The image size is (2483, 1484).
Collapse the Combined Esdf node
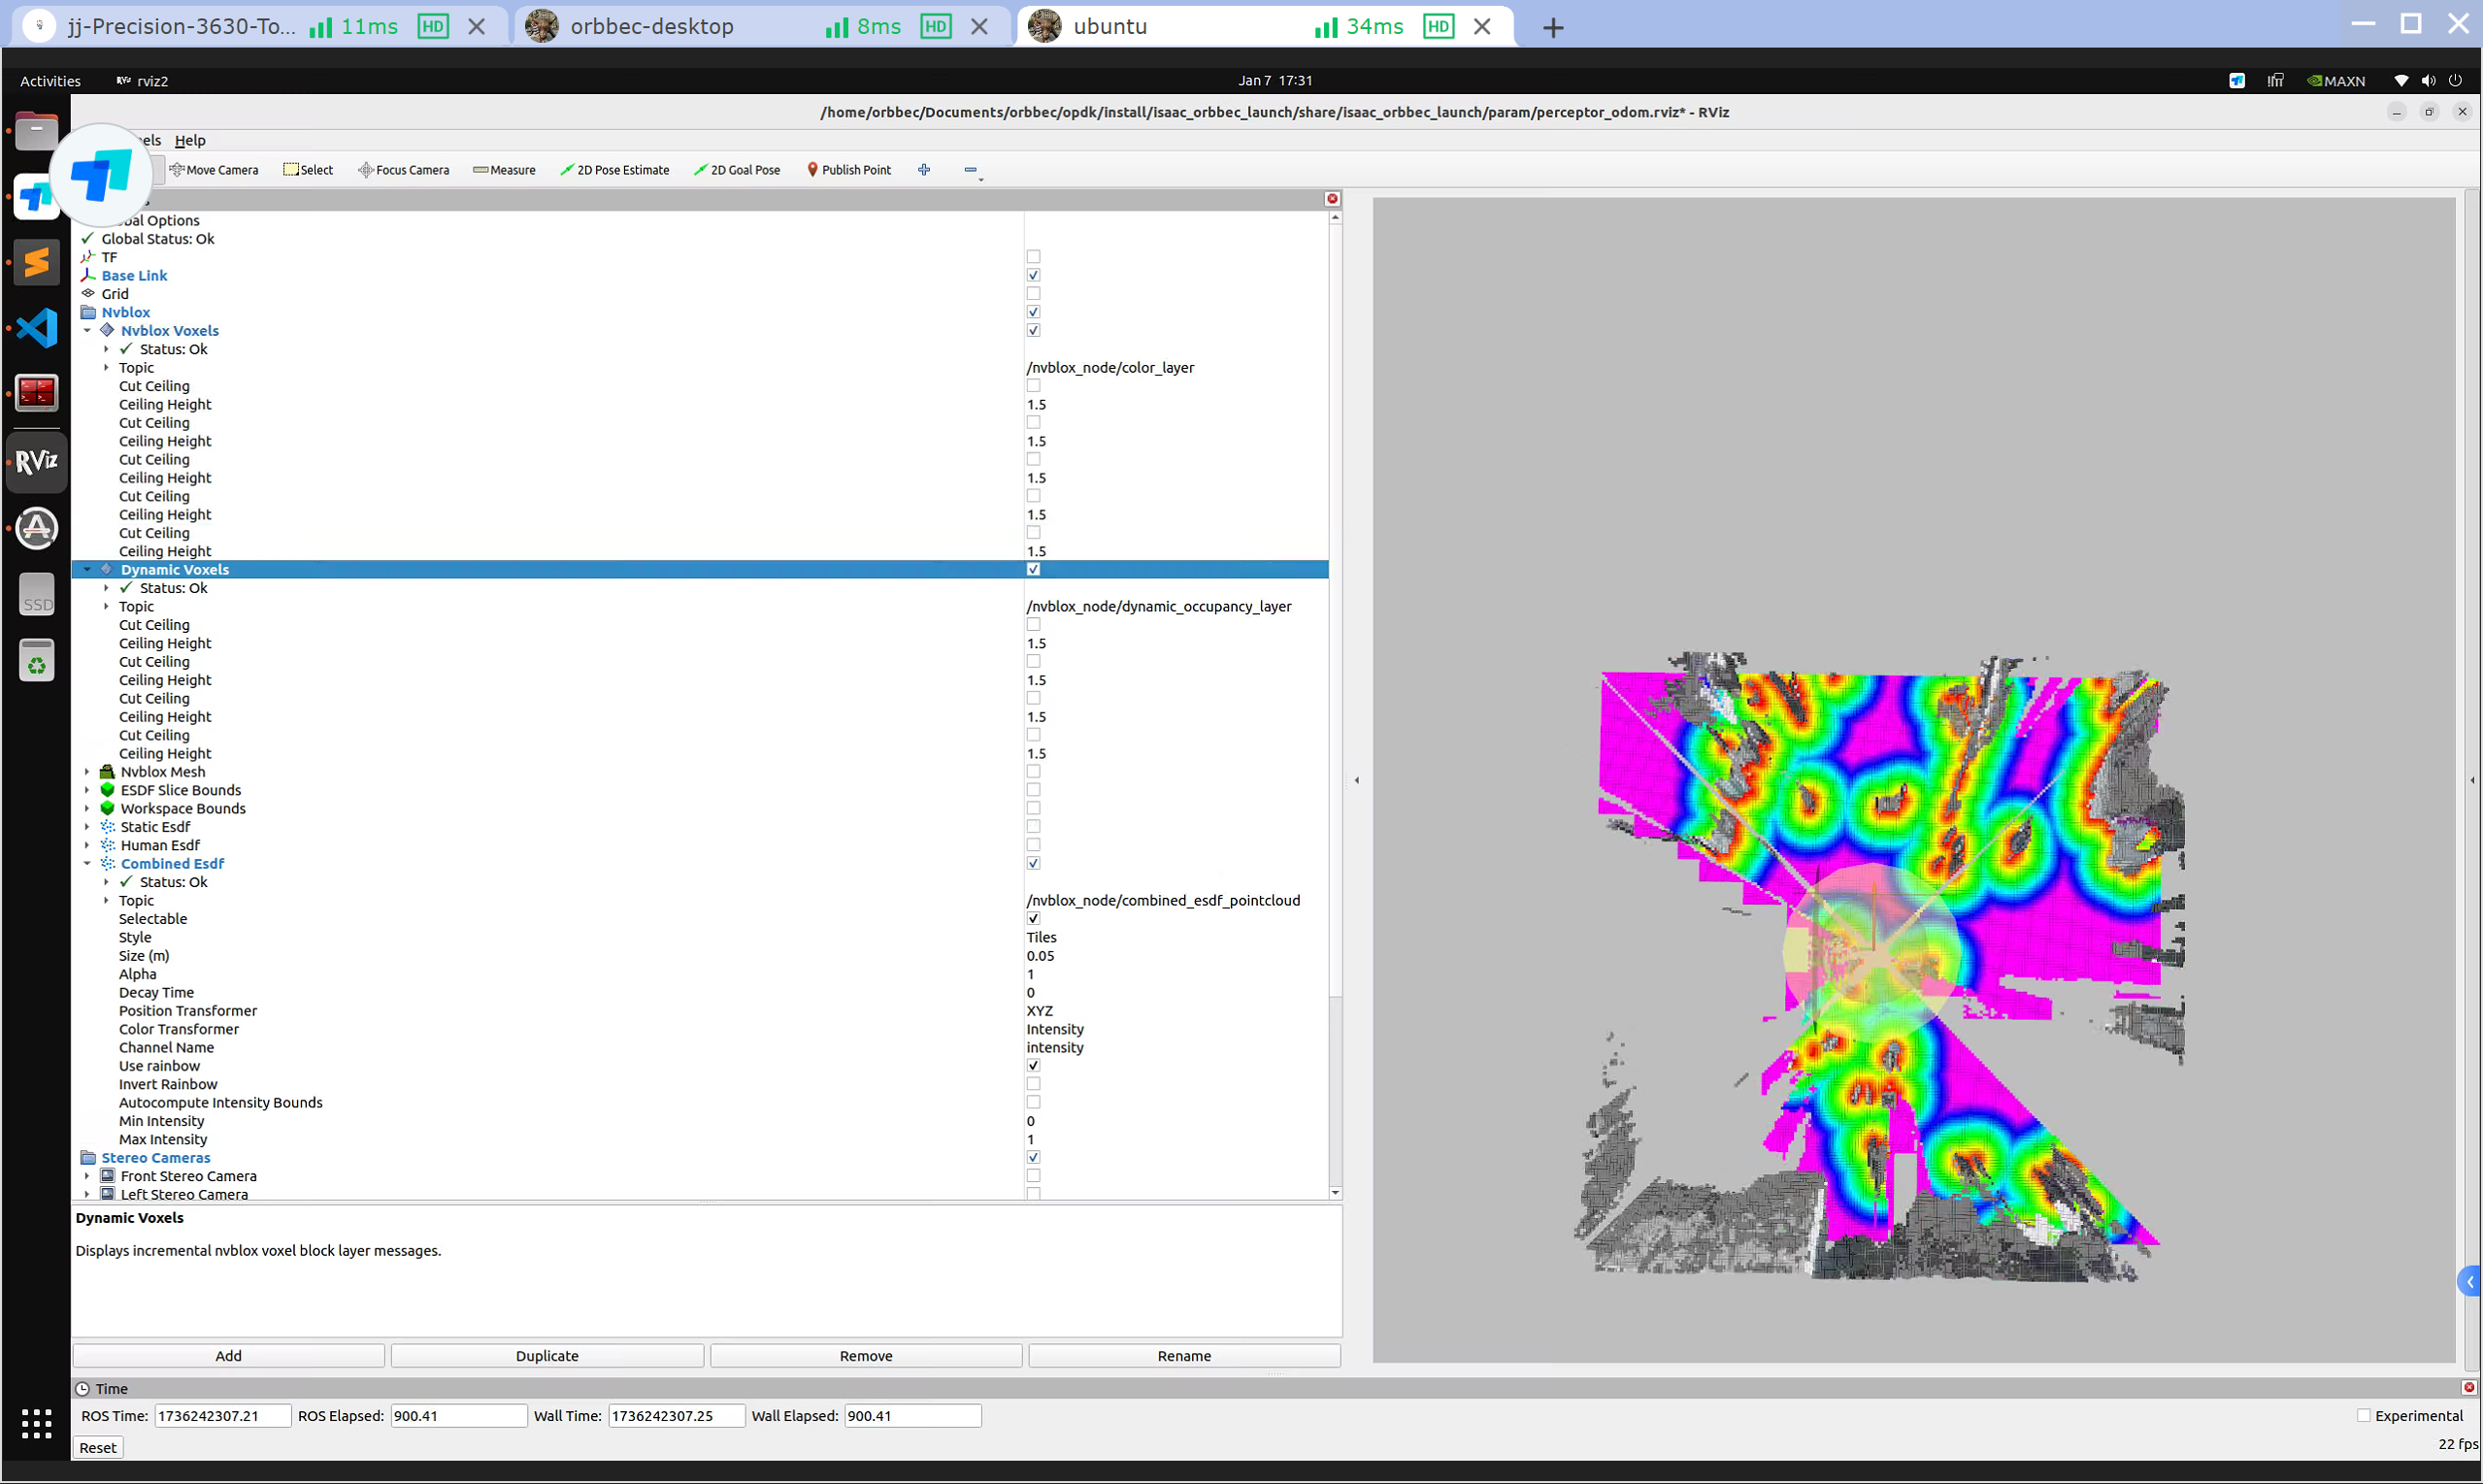[87, 863]
